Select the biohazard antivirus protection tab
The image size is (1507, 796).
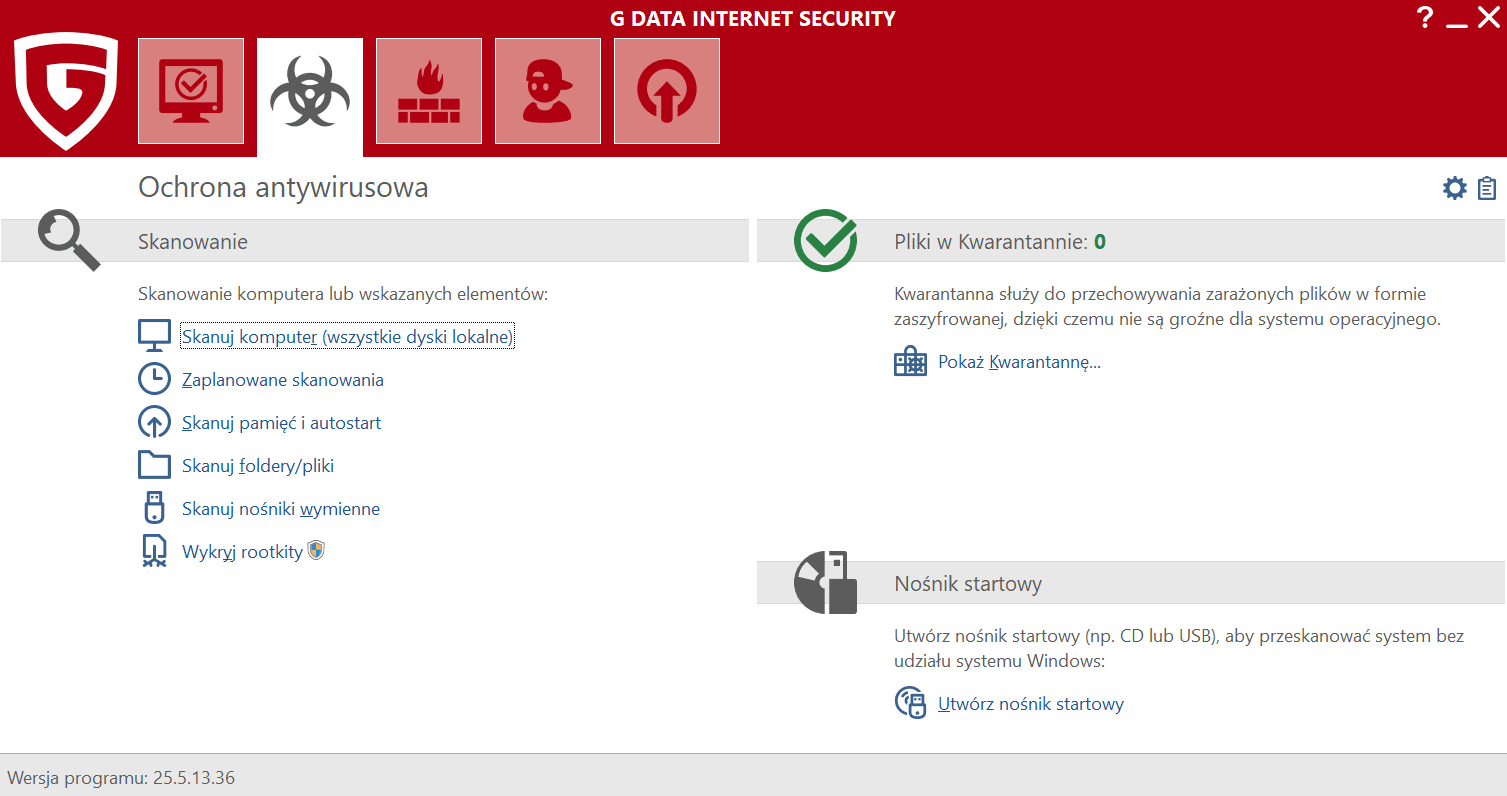coord(309,91)
